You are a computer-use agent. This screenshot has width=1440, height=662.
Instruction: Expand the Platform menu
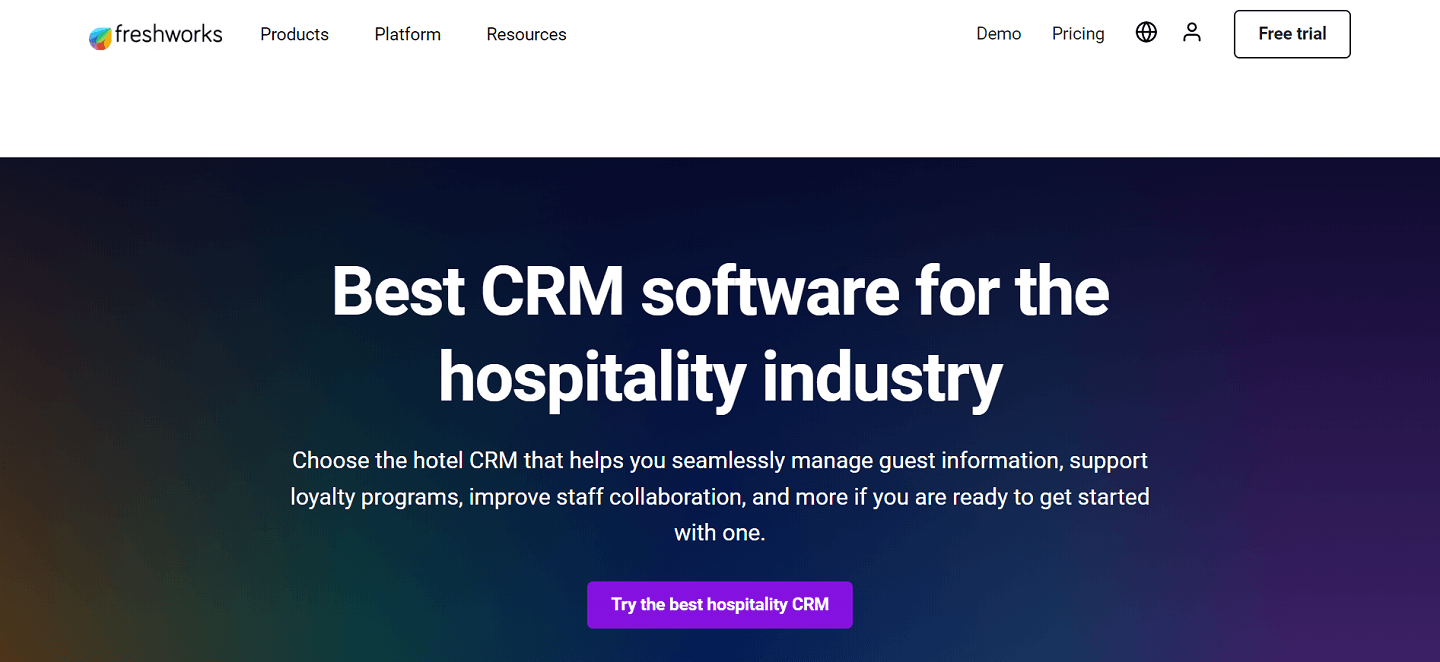[407, 34]
